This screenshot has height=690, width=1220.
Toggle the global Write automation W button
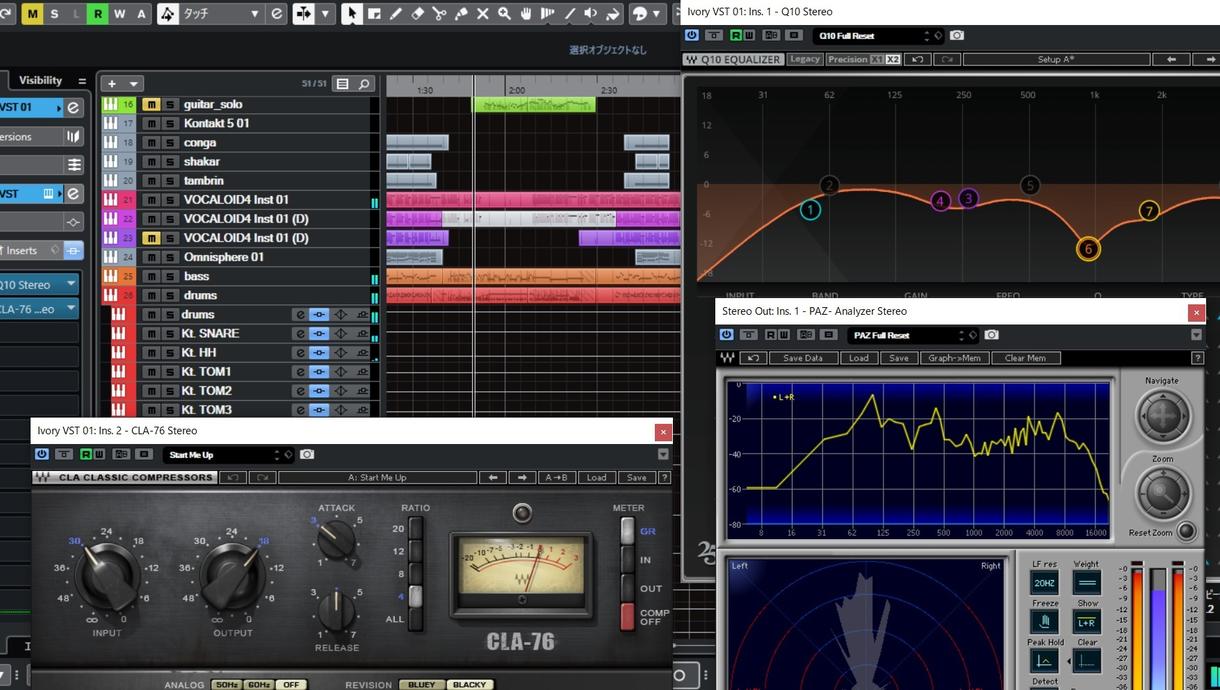120,14
